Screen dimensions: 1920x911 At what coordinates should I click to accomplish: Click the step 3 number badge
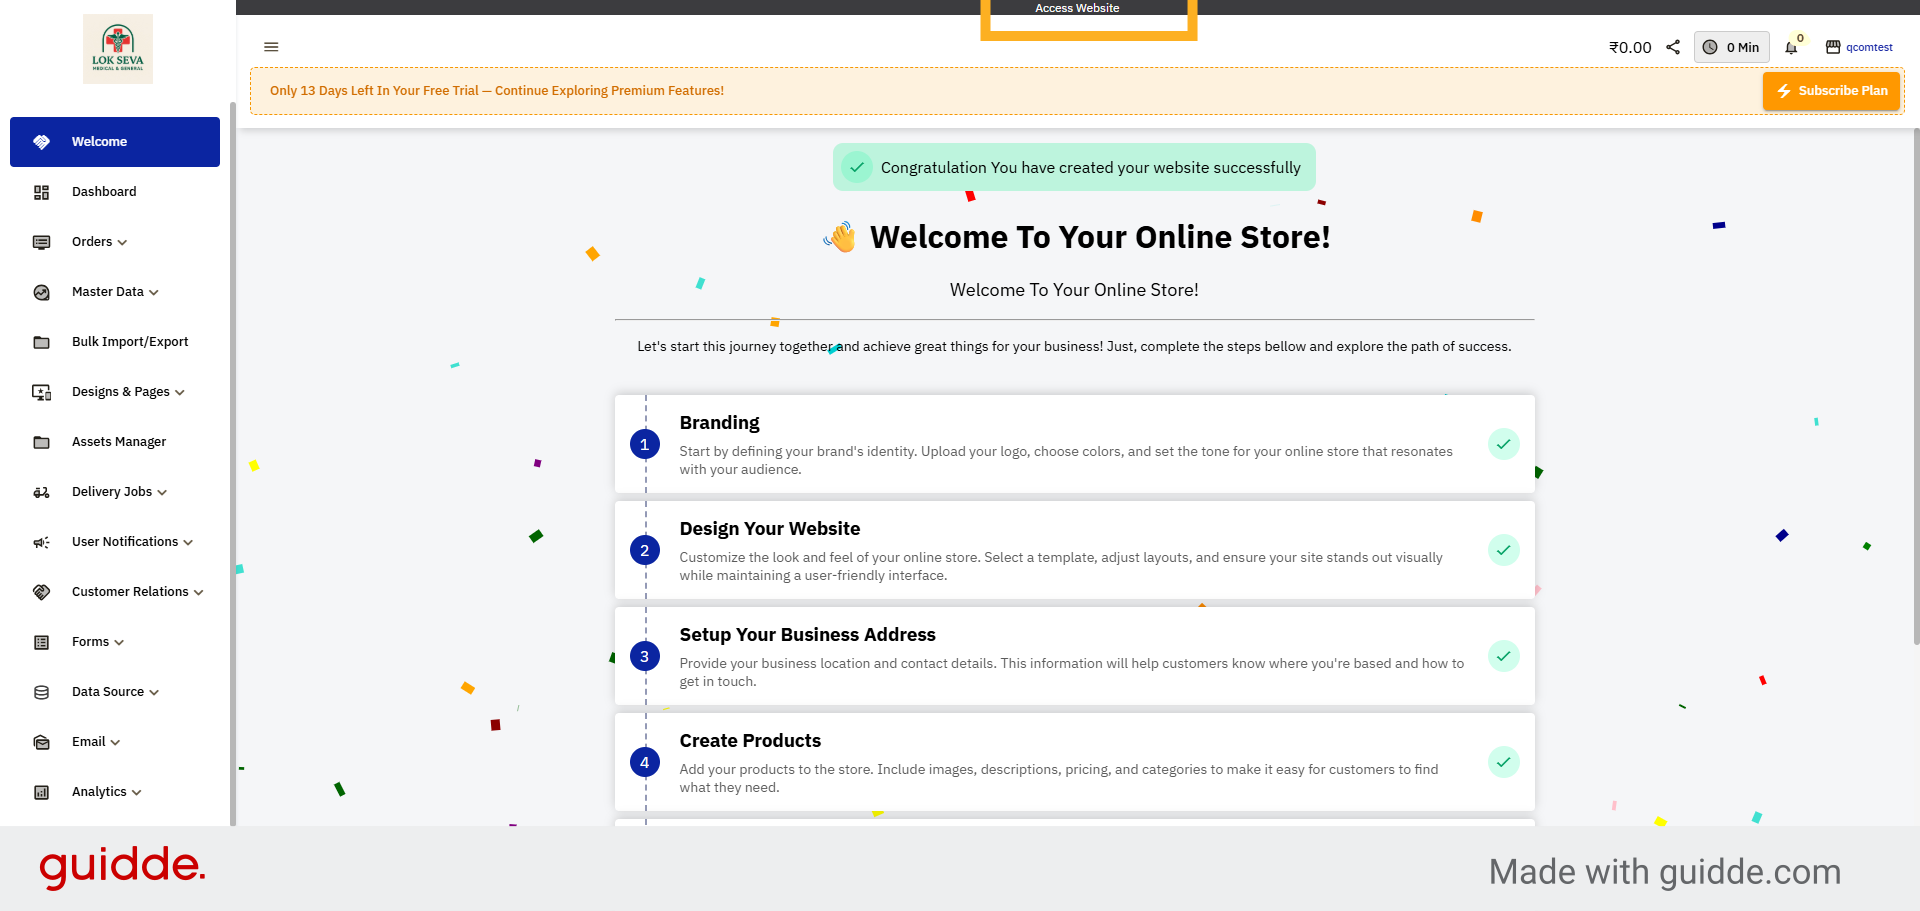645,656
